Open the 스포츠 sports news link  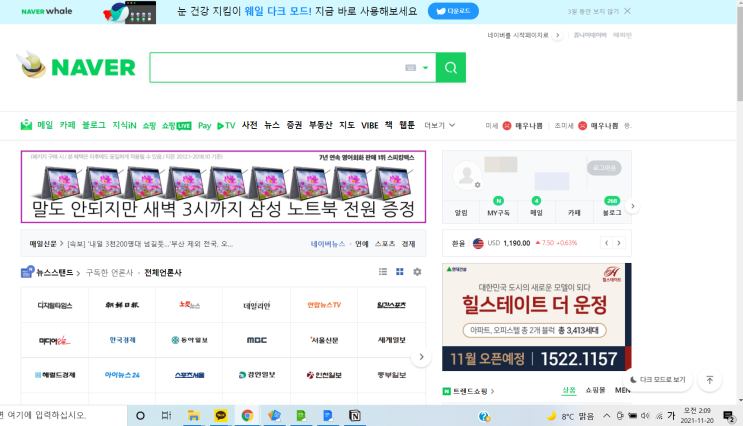tap(385, 244)
